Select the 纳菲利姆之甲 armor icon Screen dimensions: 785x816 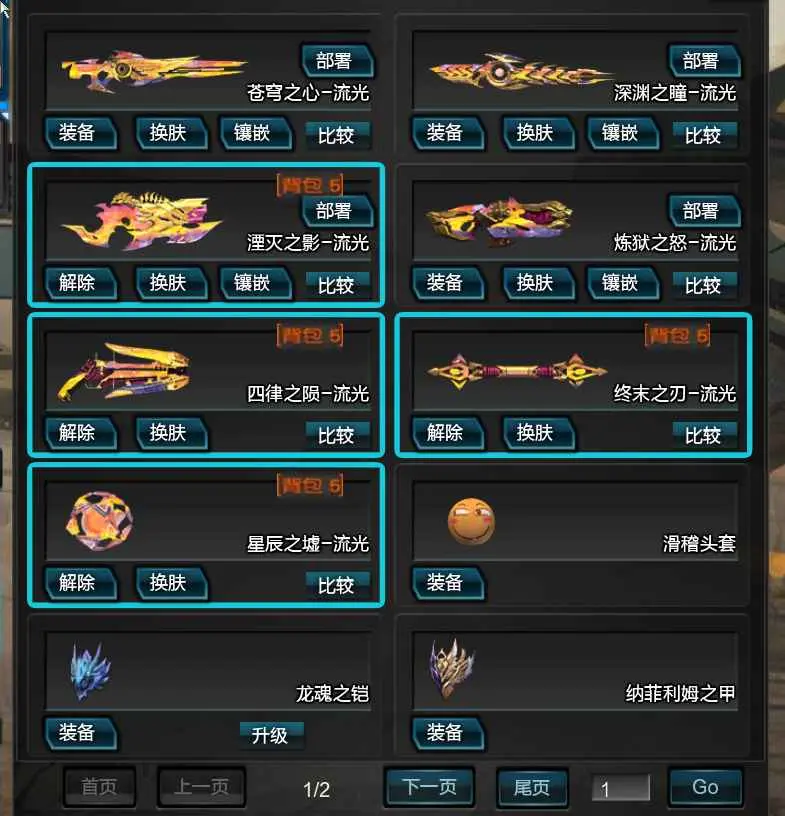452,668
